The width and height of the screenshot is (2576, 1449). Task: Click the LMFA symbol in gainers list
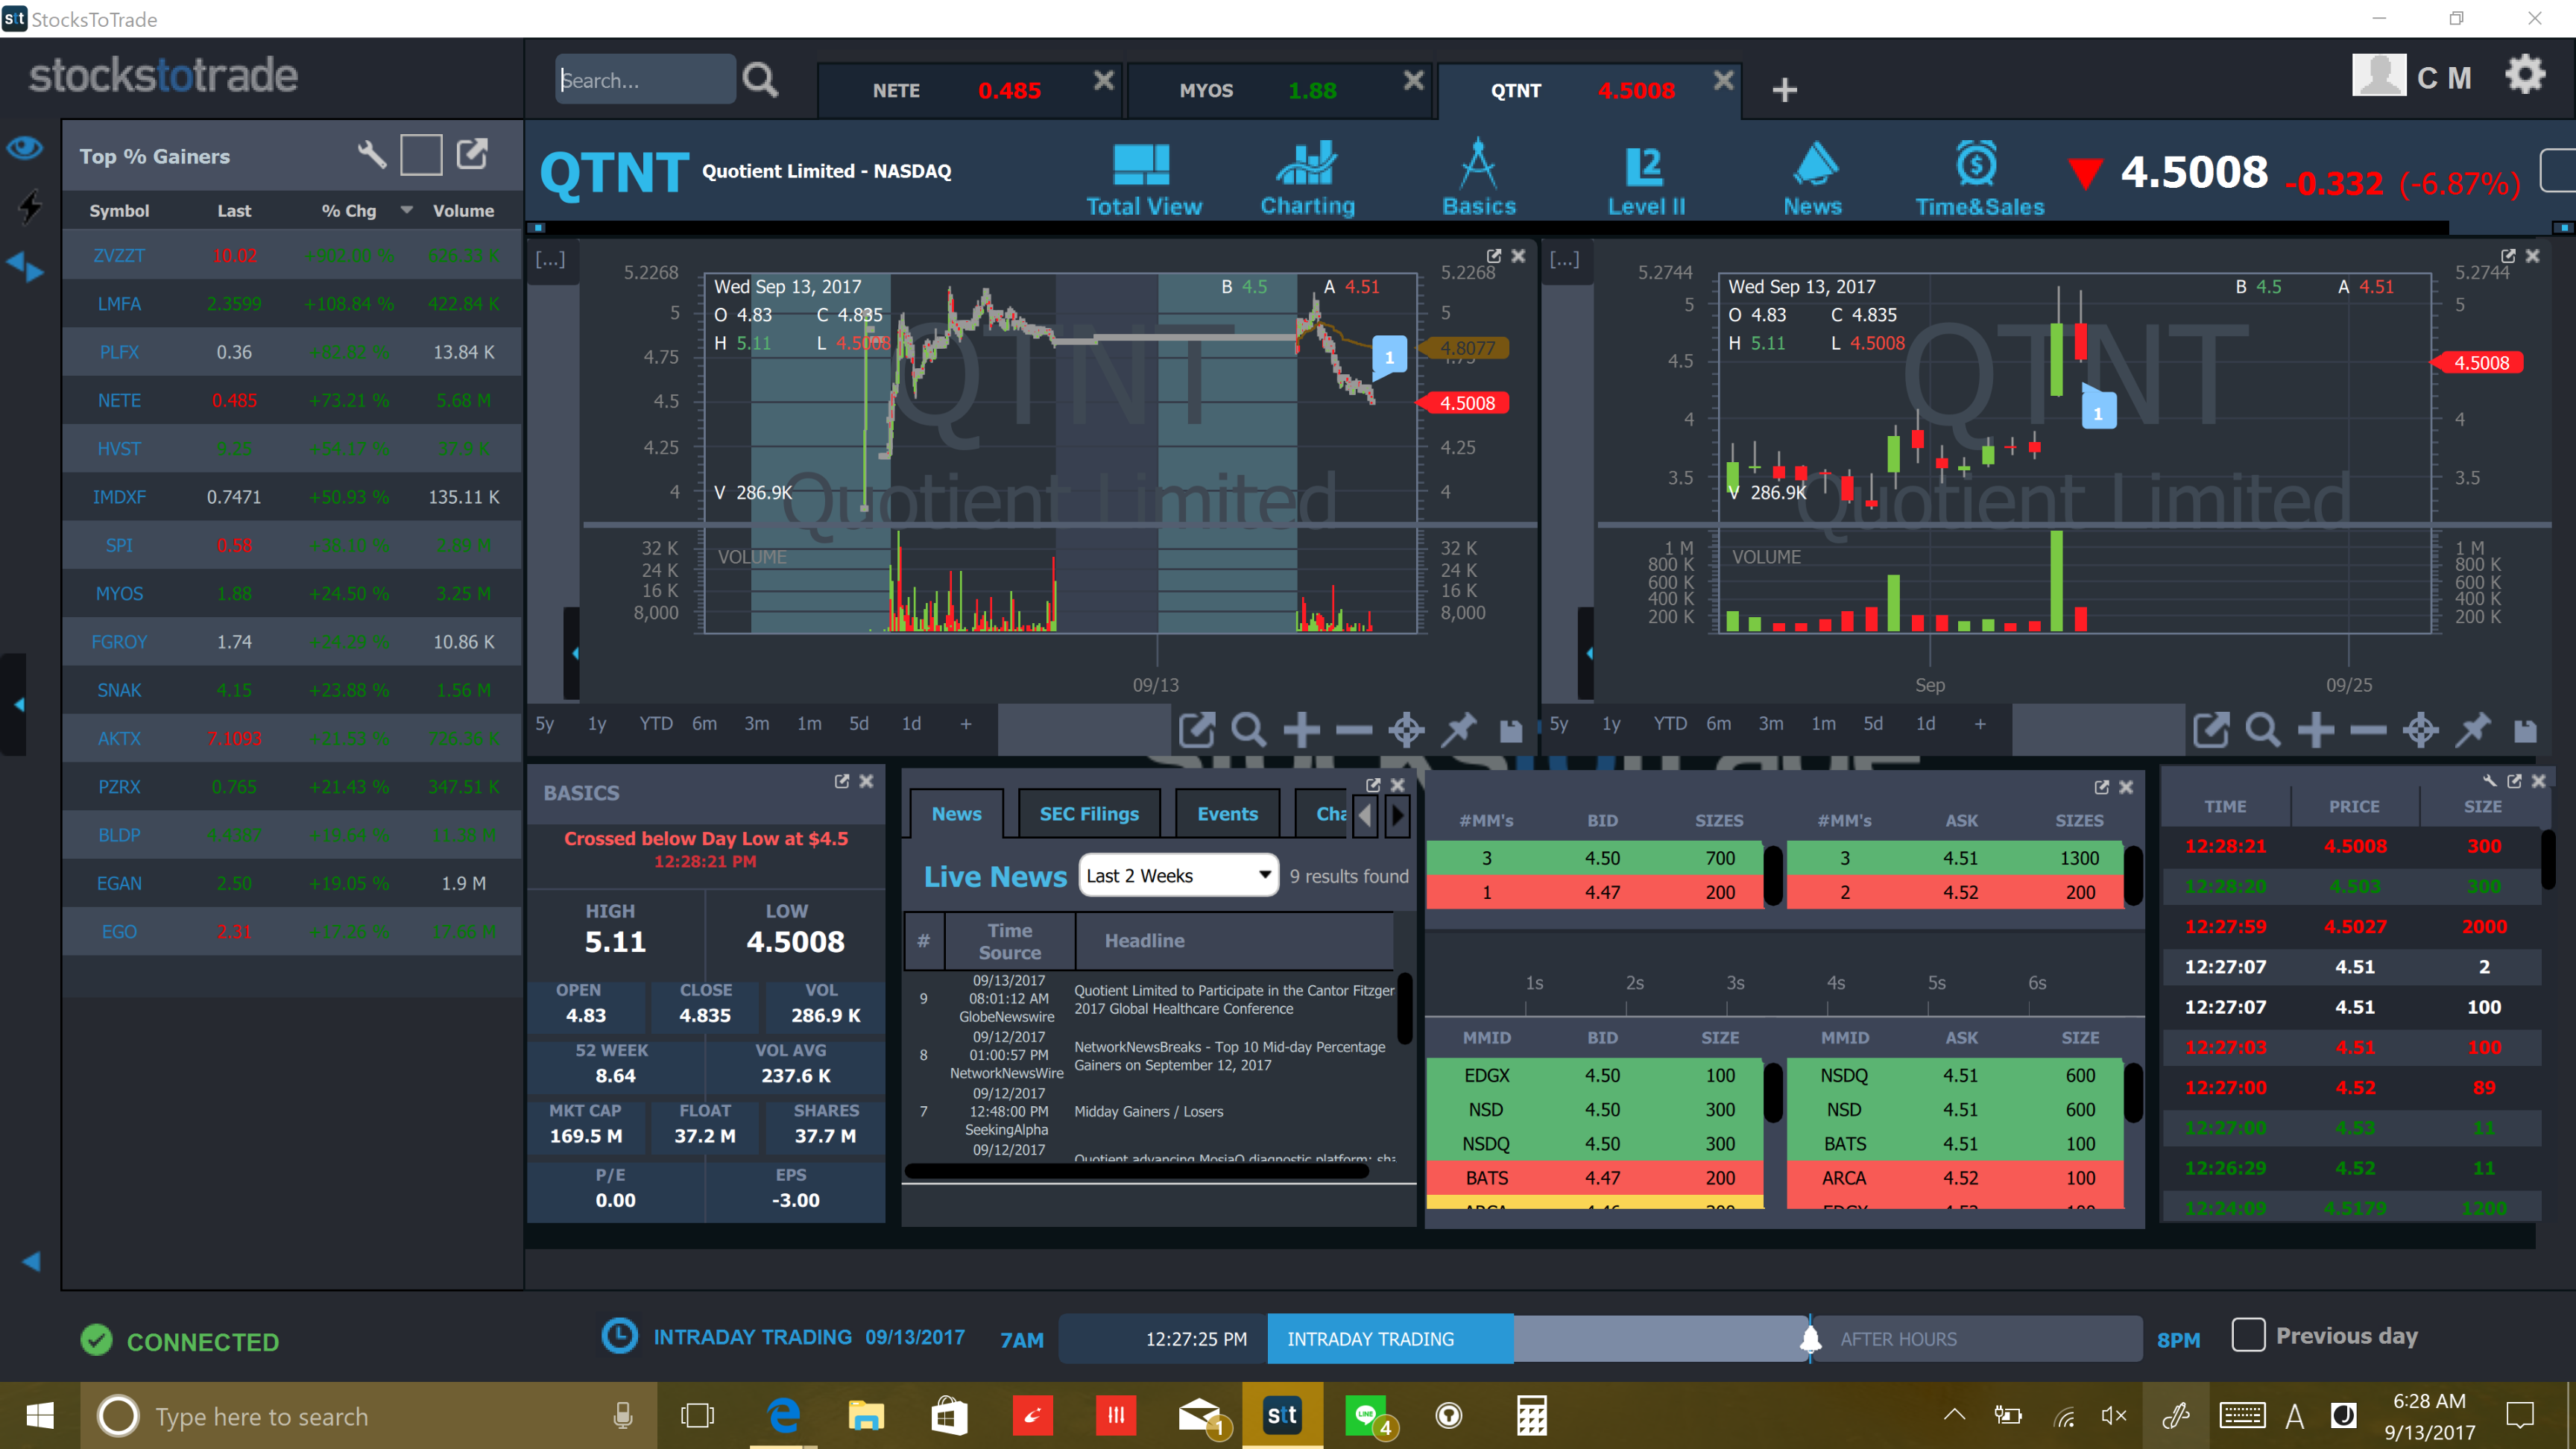119,304
